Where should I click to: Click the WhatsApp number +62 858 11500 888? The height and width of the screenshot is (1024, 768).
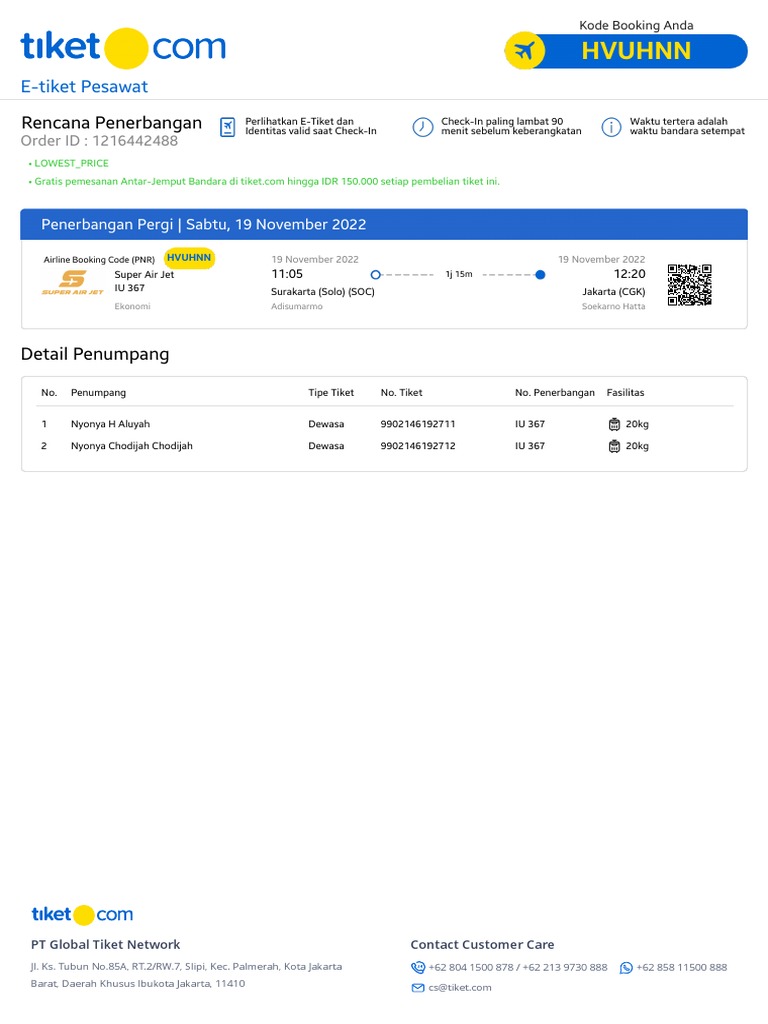(x=681, y=967)
